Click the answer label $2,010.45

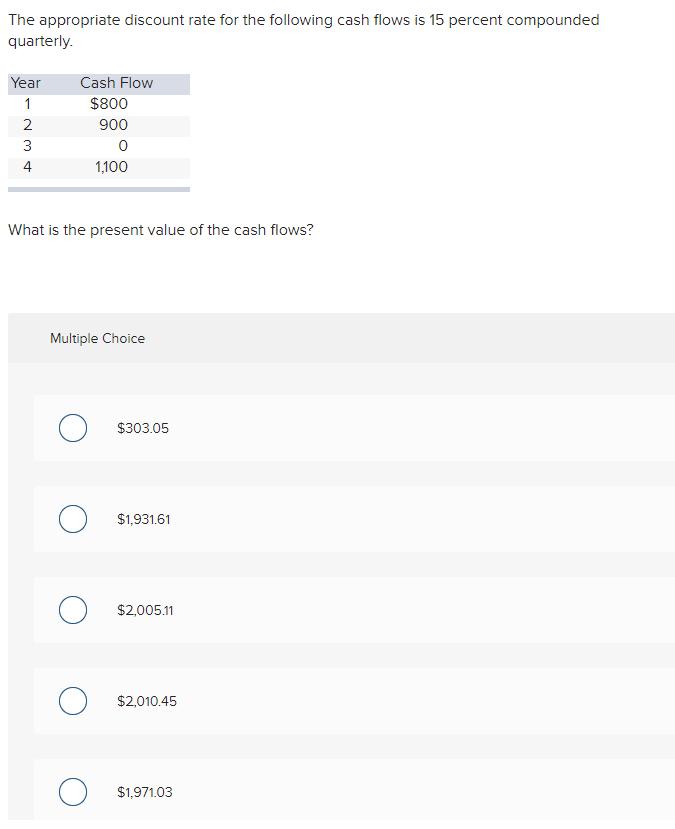click(146, 701)
